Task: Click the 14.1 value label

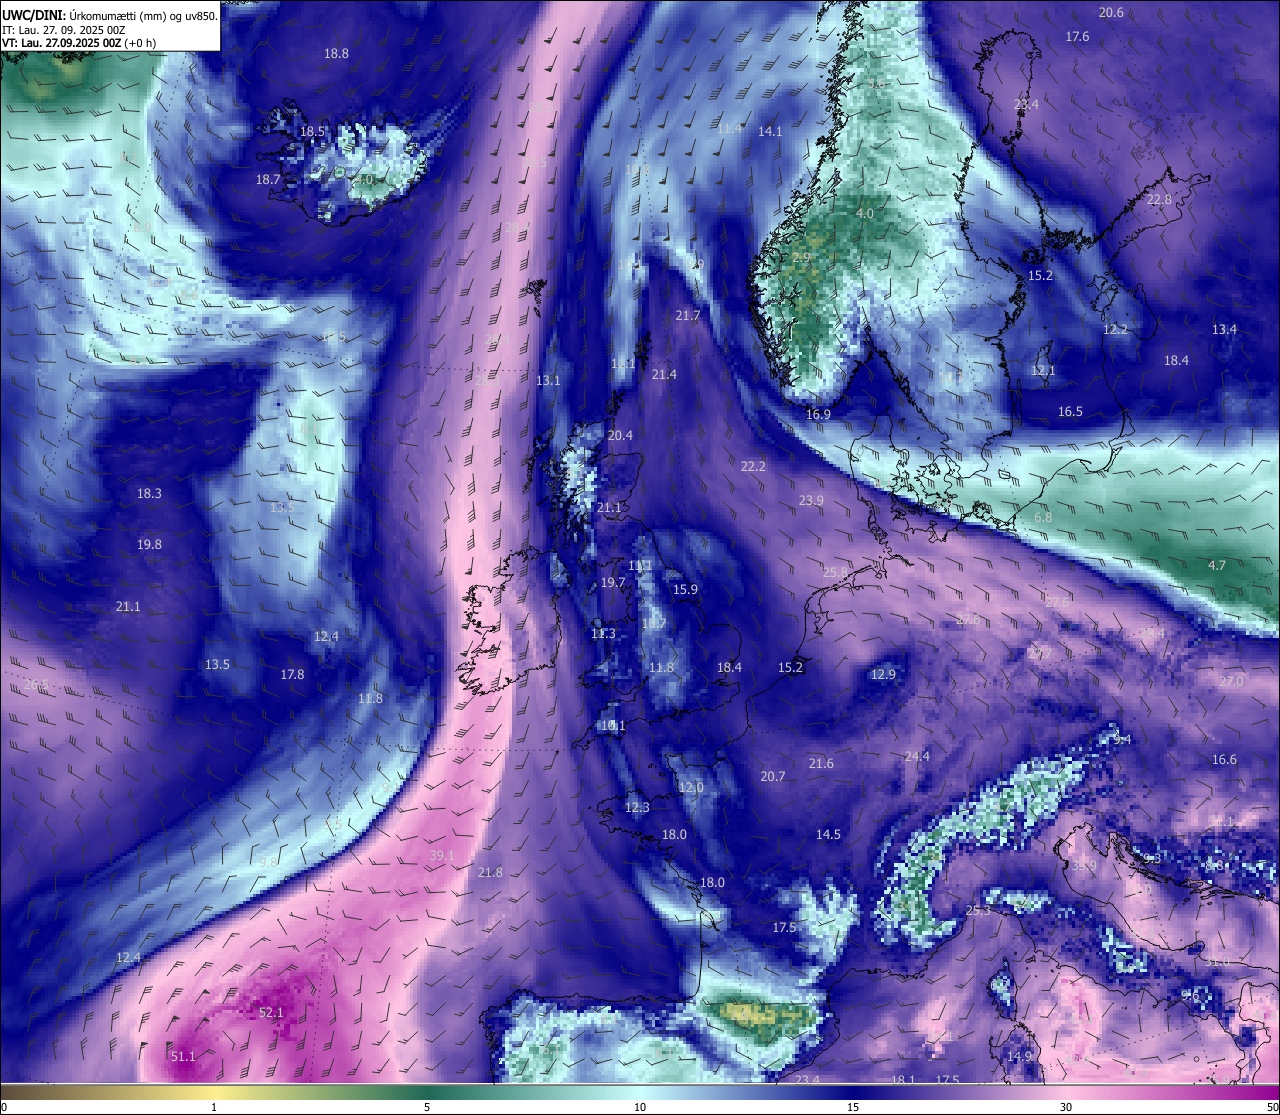Action: coord(770,132)
